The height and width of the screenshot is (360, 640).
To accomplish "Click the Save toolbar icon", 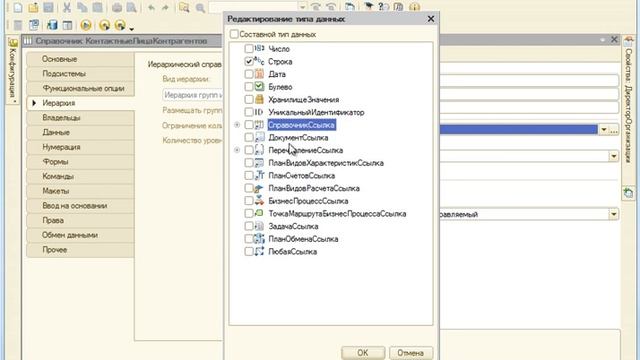I will tap(49, 7).
